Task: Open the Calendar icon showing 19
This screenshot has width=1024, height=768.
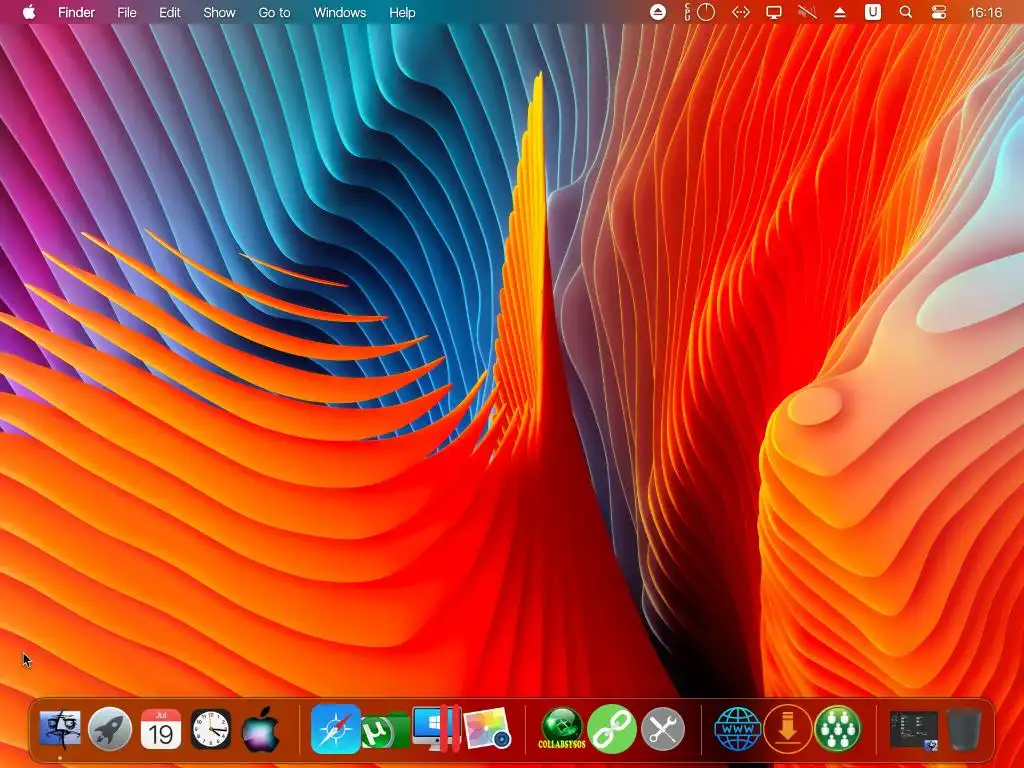Action: click(161, 729)
